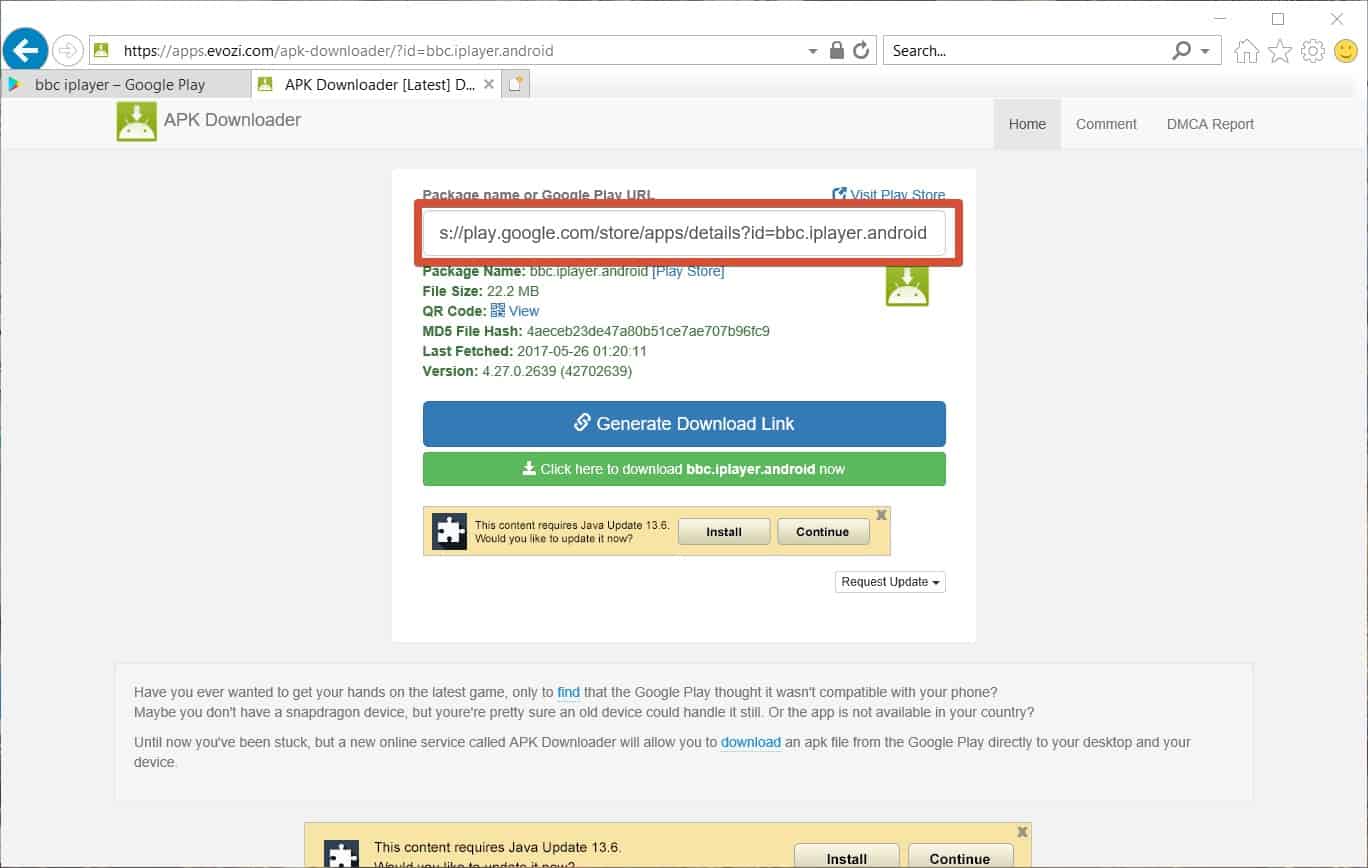The height and width of the screenshot is (868, 1368).
Task: Click Continue in the upper Java Update banner
Action: tap(823, 532)
